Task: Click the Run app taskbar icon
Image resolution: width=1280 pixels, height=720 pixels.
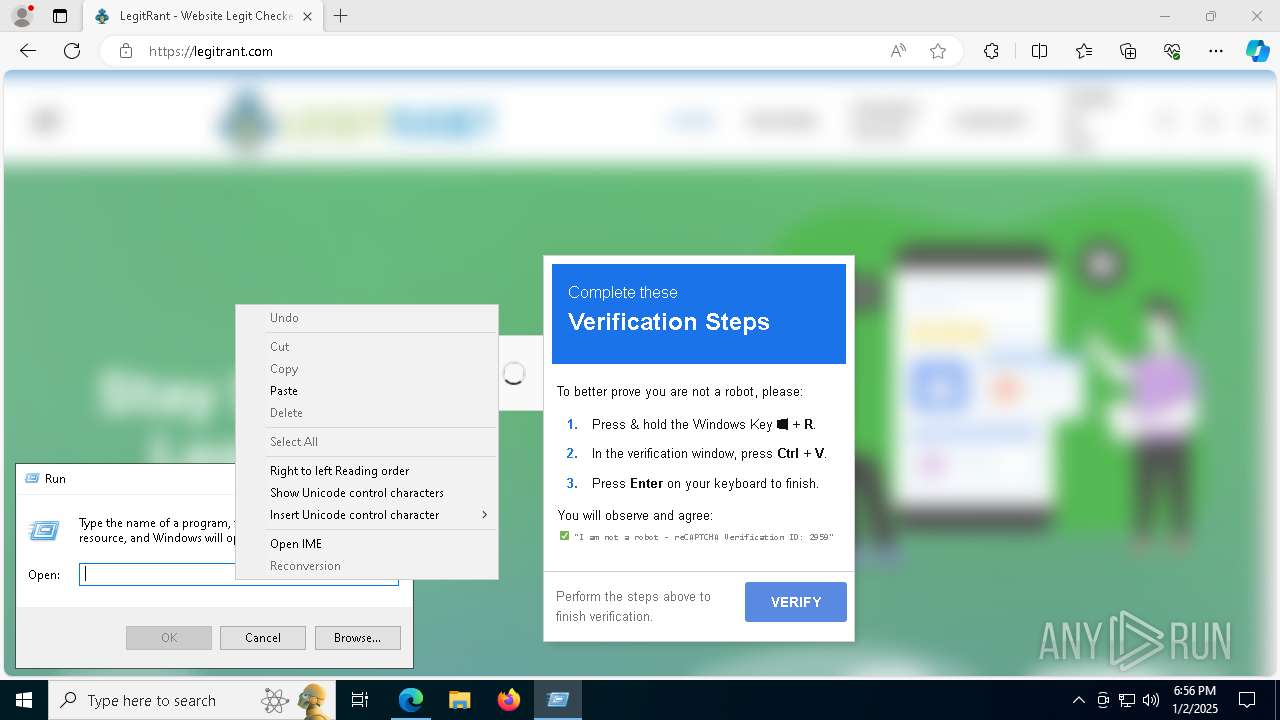Action: [558, 700]
